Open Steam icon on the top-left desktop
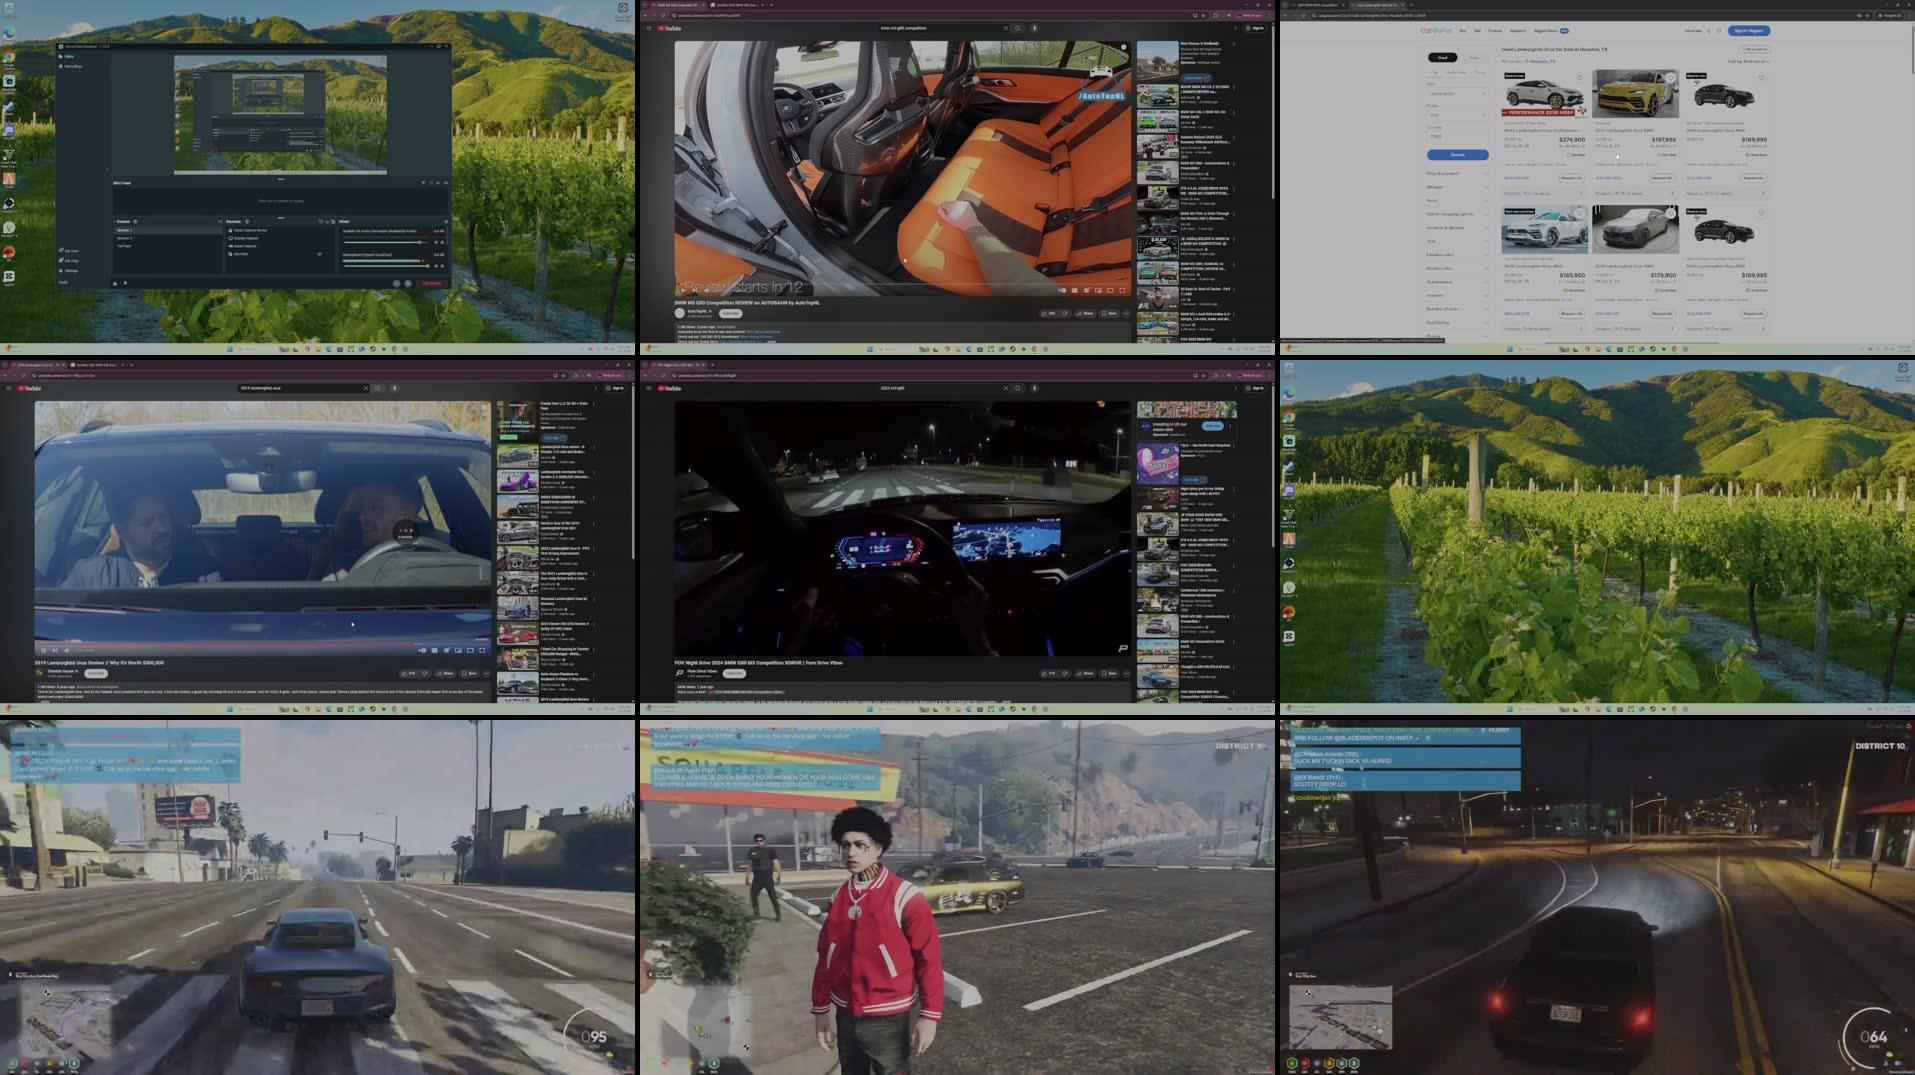Image resolution: width=1915 pixels, height=1075 pixels. (9, 106)
